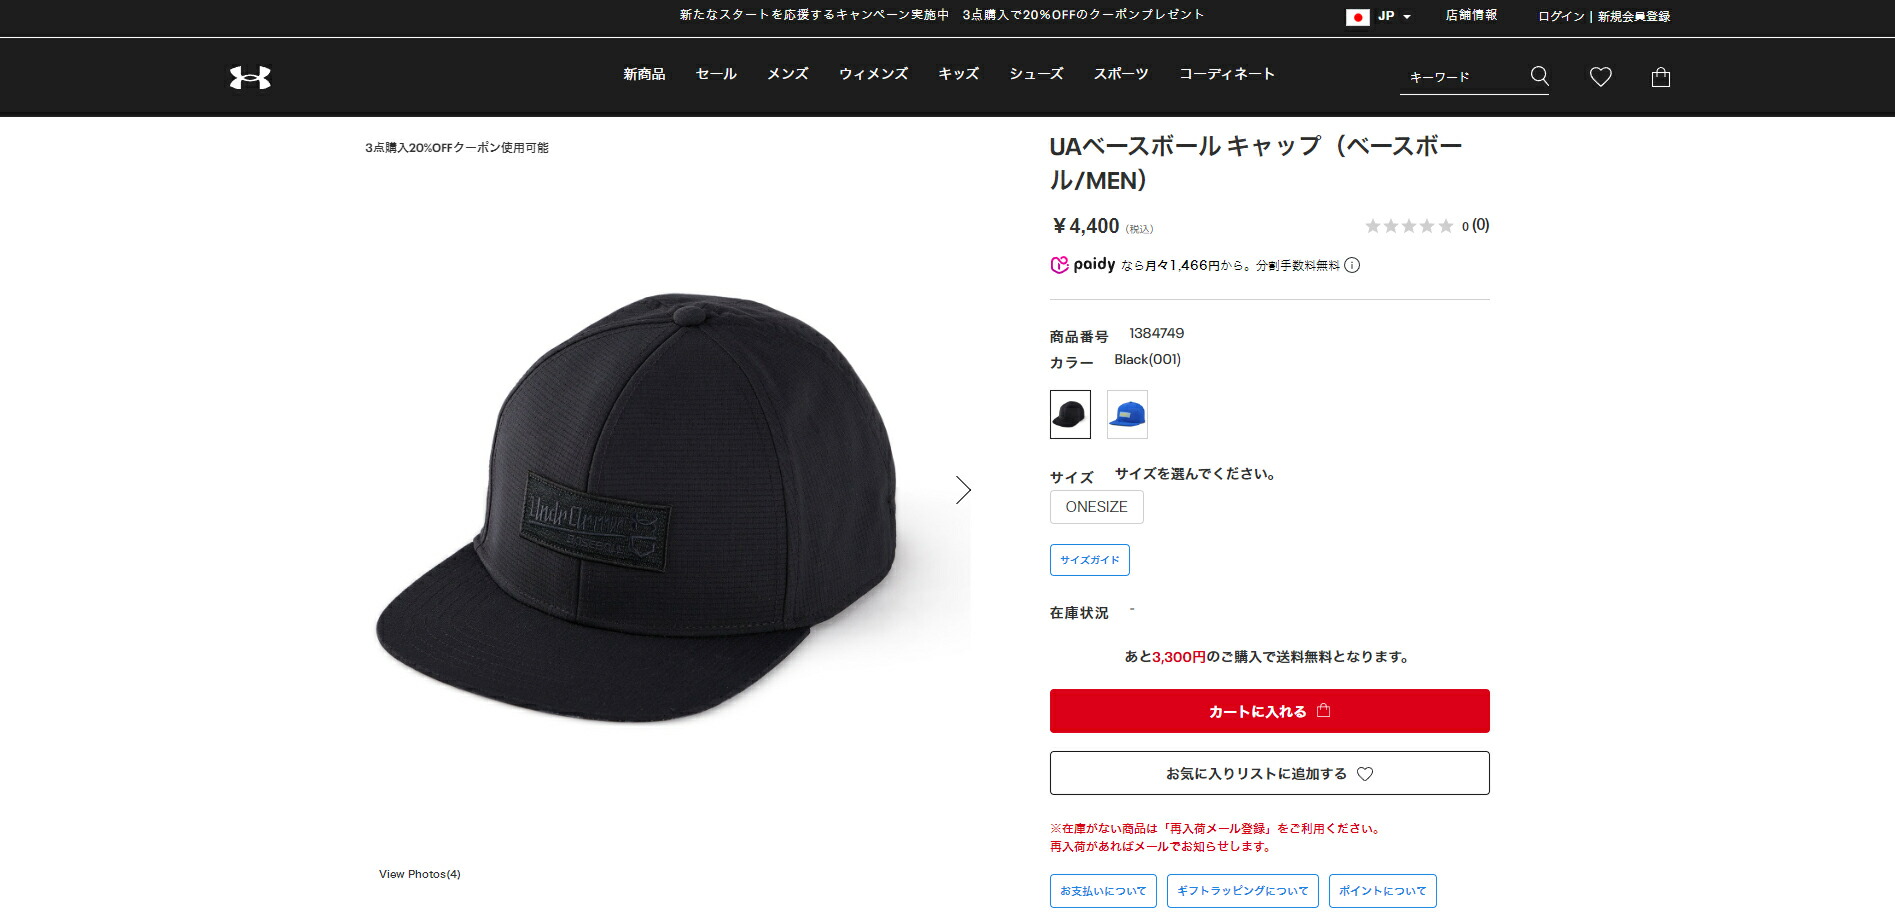This screenshot has width=1895, height=913.
Task: Expand the シューズ navigation menu
Action: [x=1036, y=74]
